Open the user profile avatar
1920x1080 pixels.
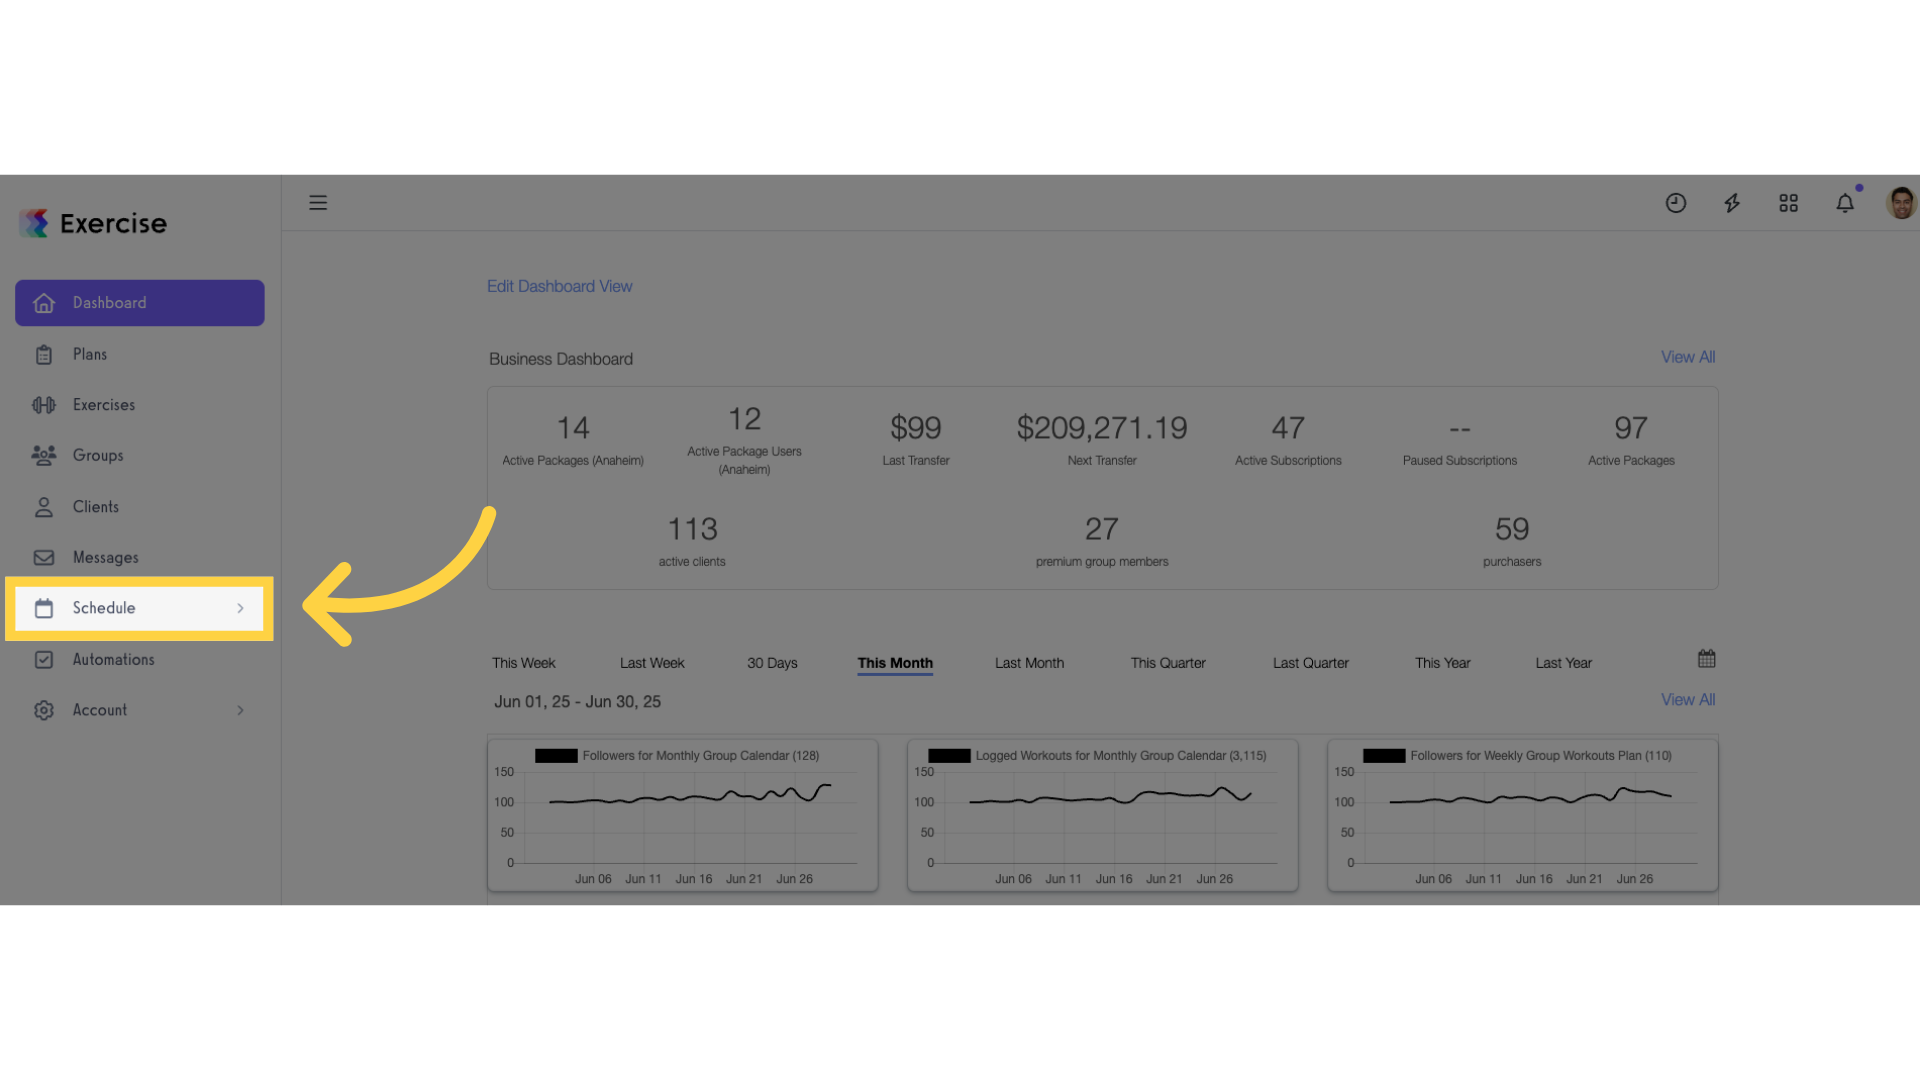tap(1901, 203)
